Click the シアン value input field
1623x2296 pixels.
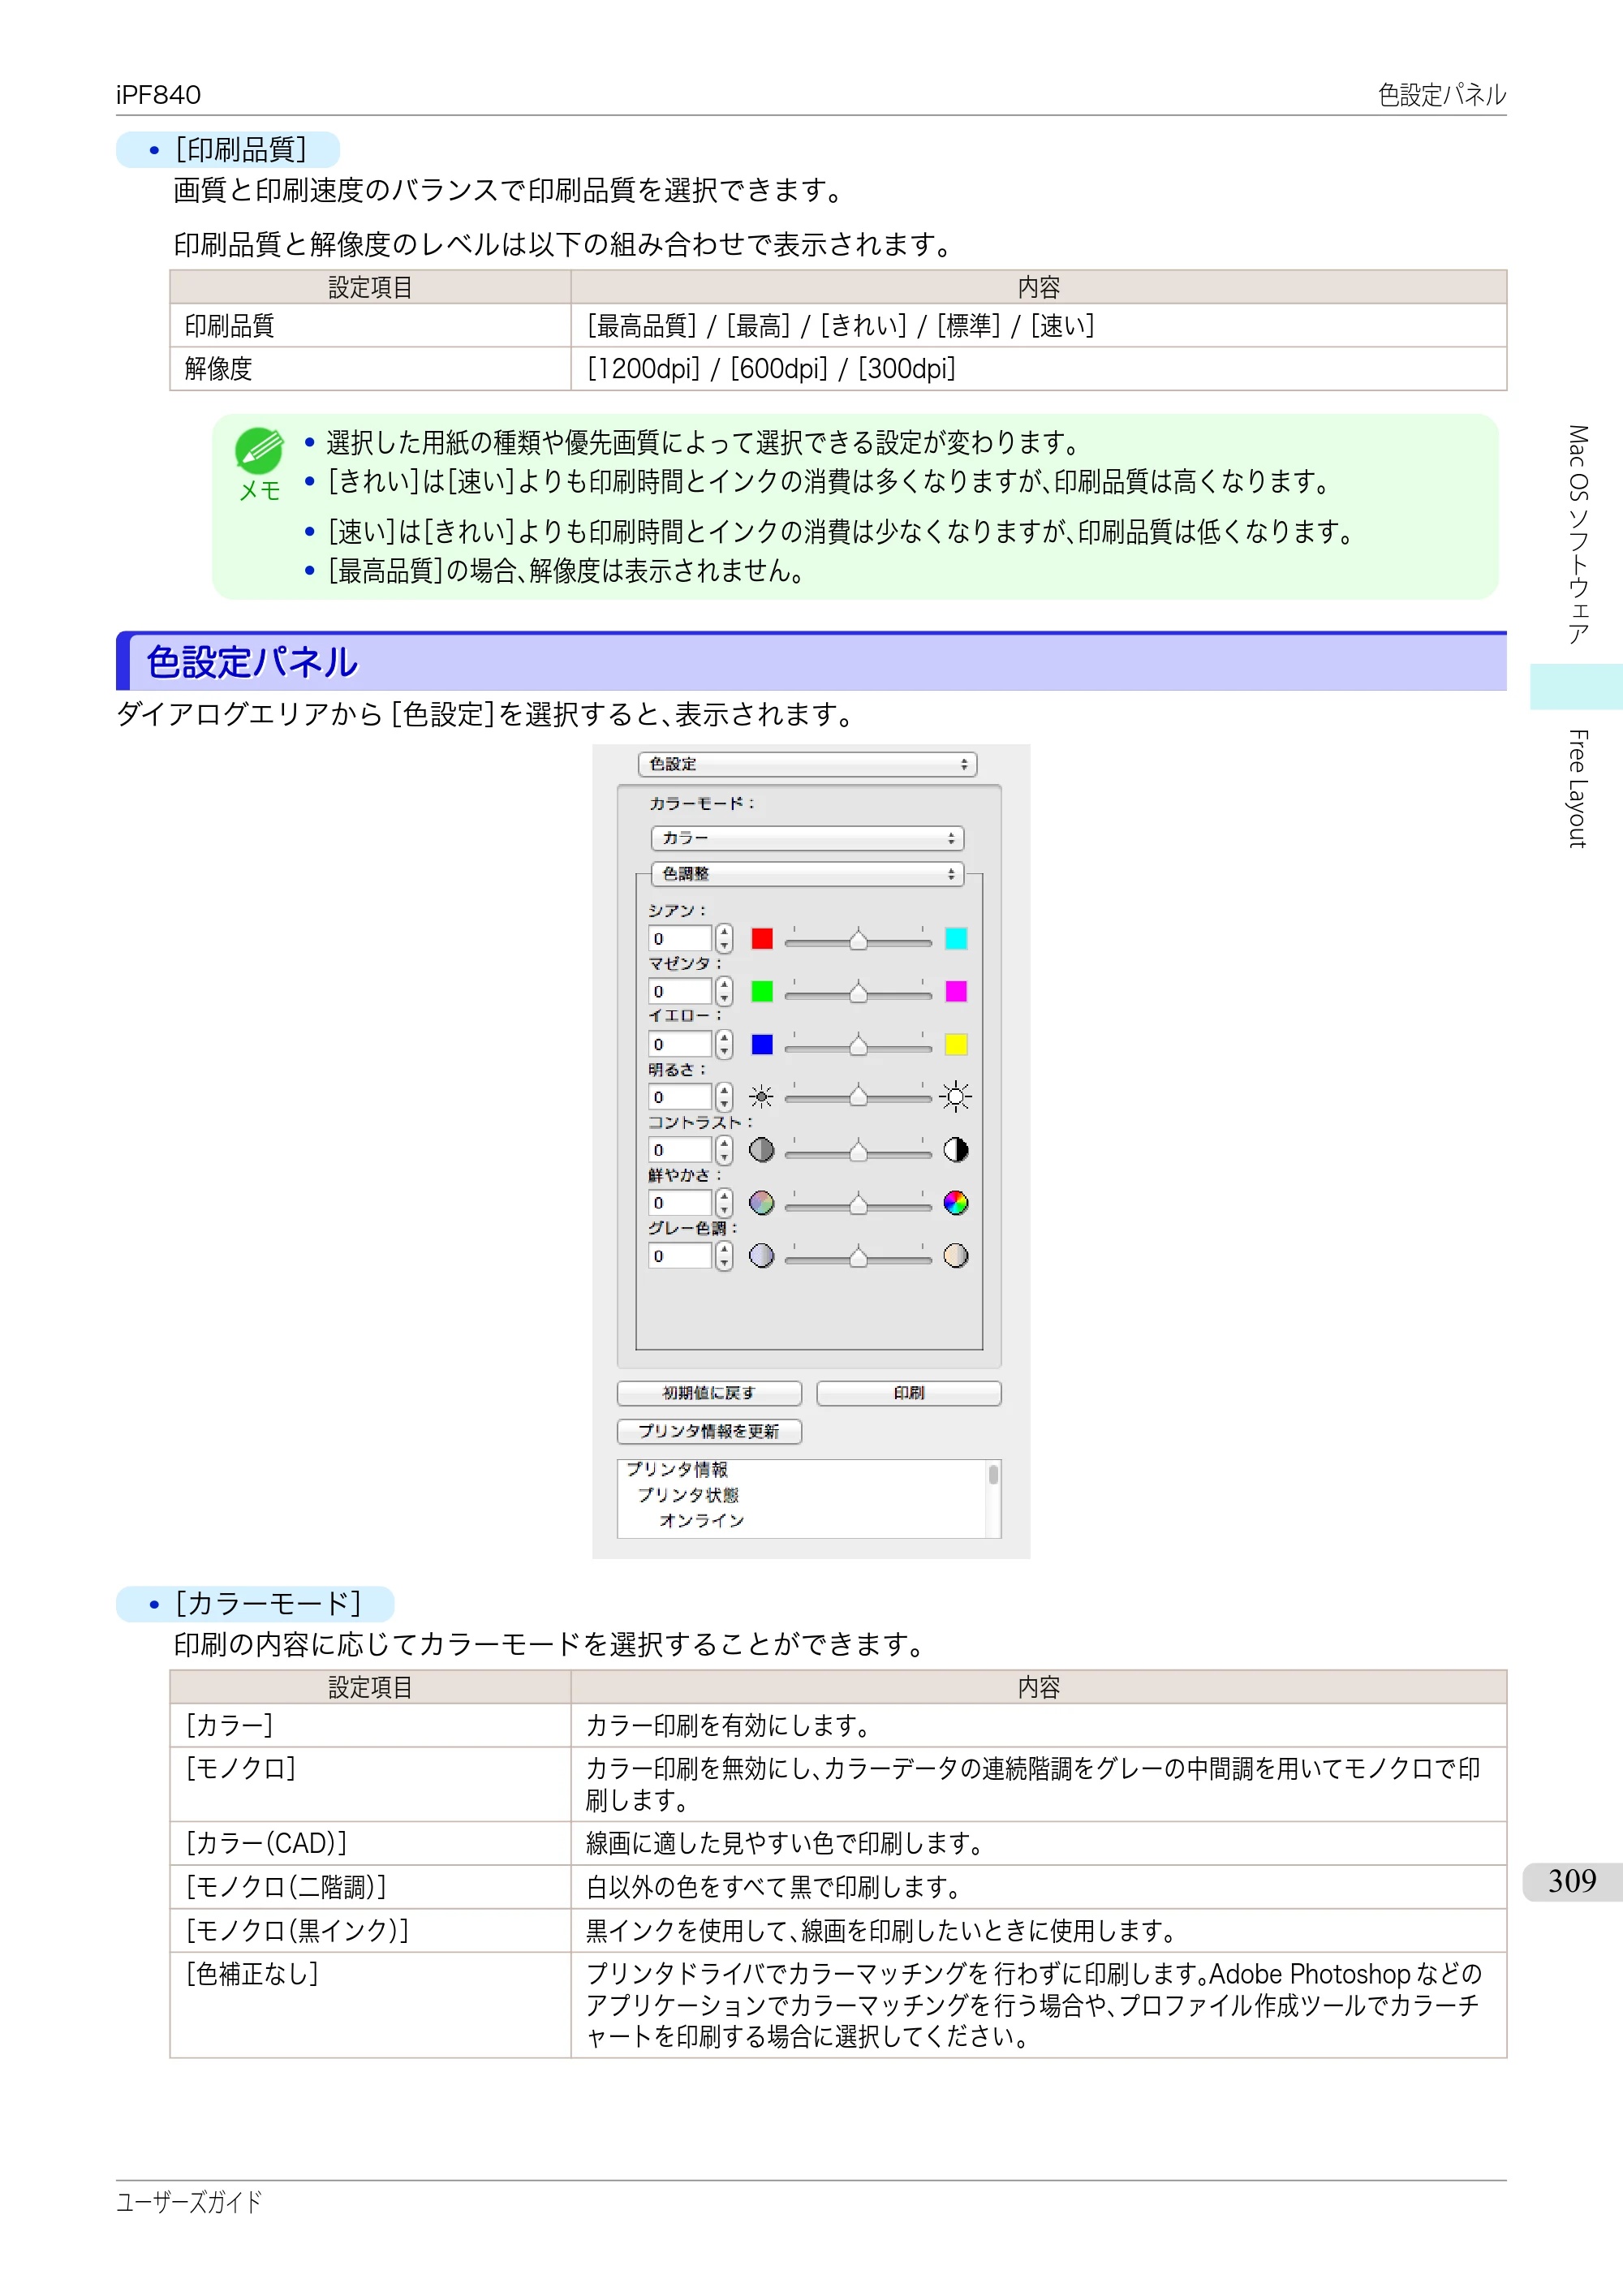click(680, 939)
